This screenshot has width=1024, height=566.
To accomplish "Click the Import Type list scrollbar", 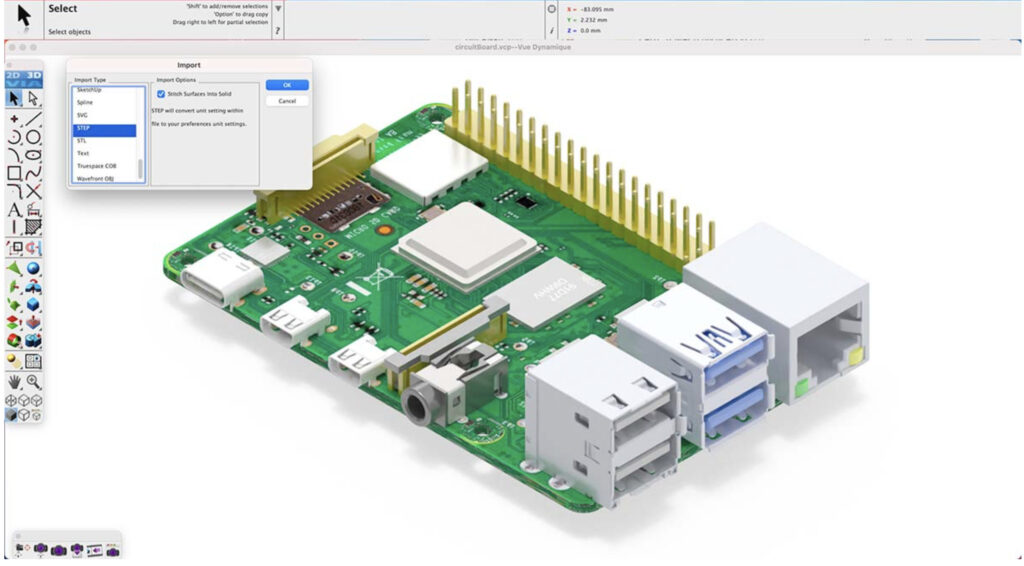I will point(140,166).
